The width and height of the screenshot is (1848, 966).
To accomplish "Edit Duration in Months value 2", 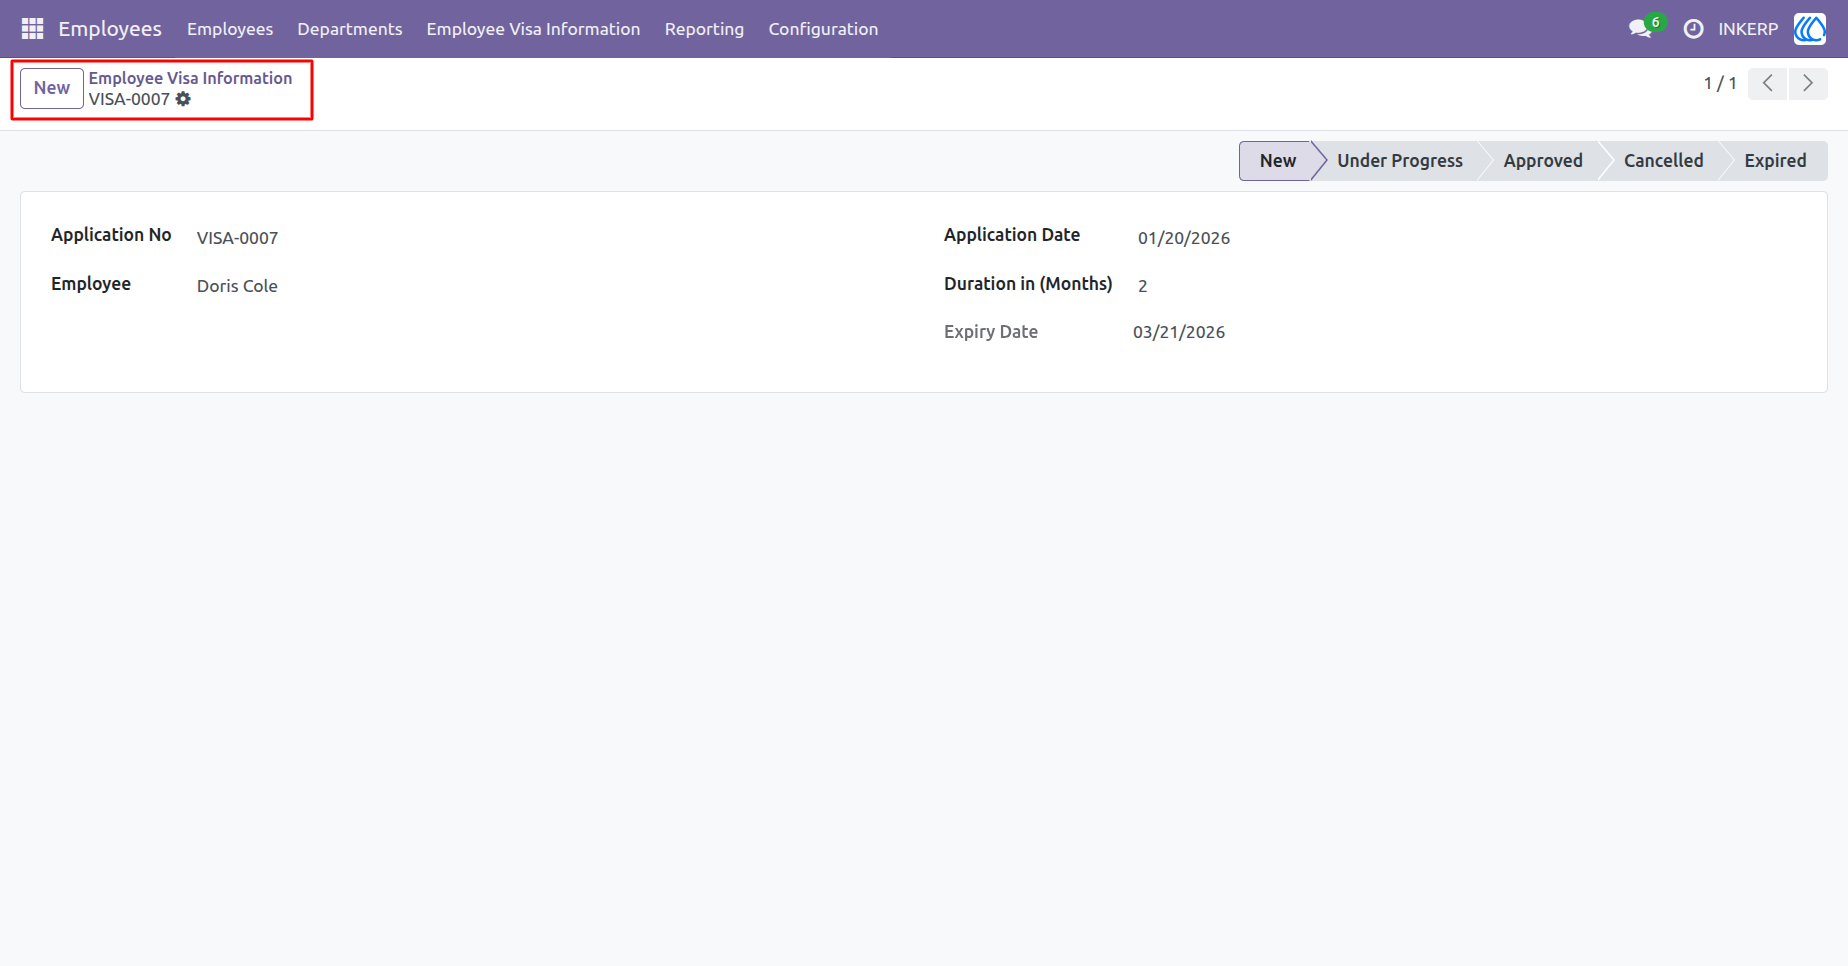I will tap(1142, 286).
